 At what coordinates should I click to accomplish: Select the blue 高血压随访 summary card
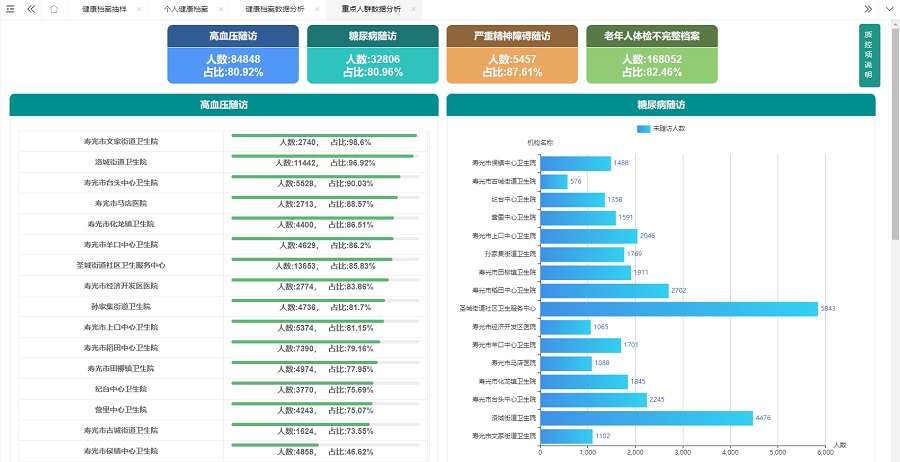[232, 54]
